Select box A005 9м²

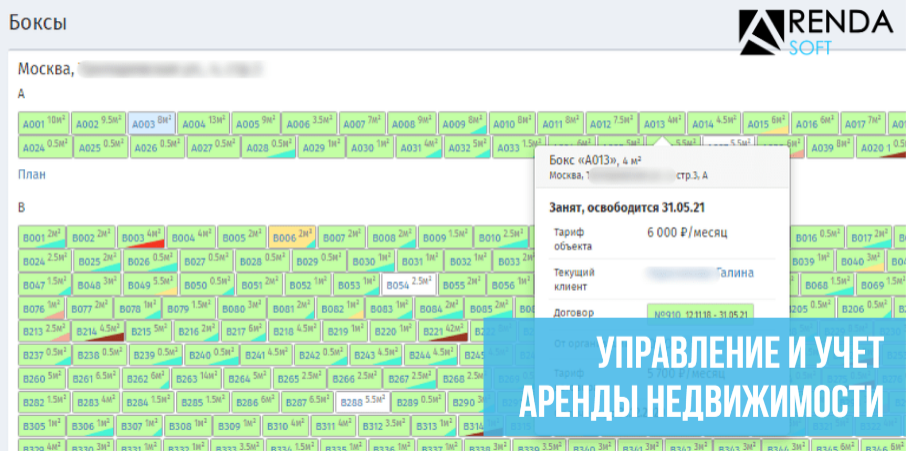point(256,123)
